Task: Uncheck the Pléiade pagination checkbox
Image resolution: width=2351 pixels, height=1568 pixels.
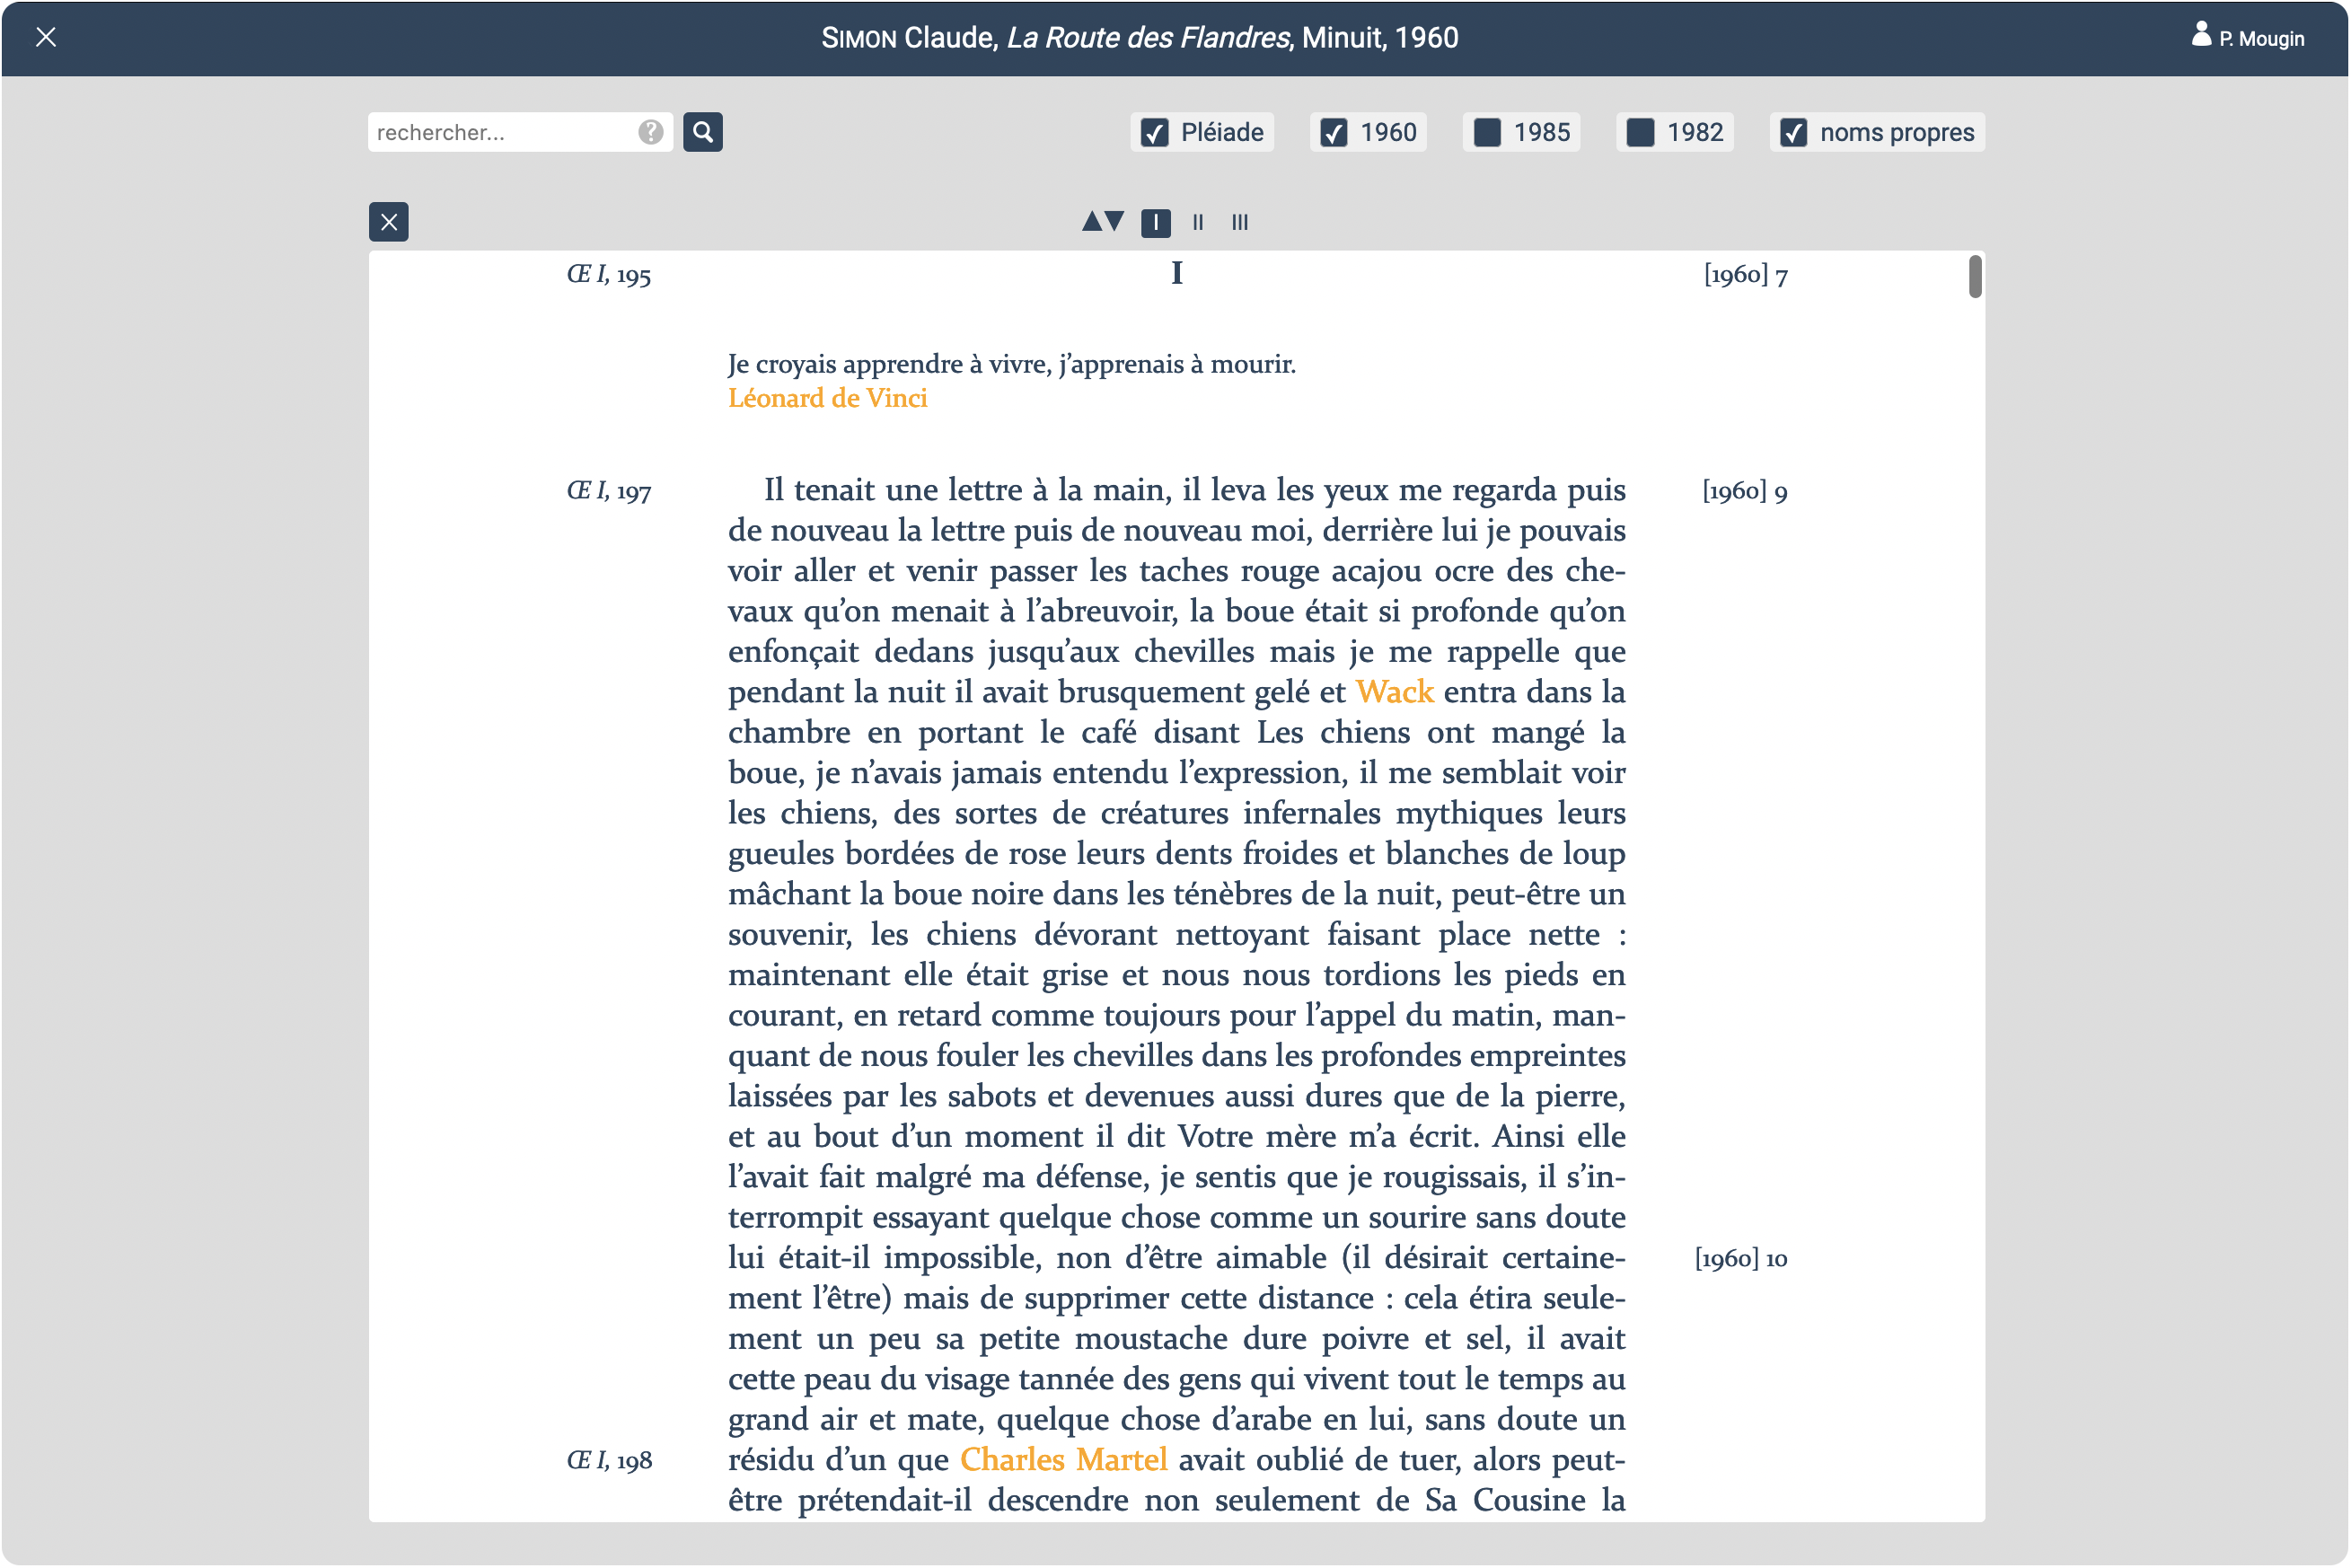Action: point(1155,133)
